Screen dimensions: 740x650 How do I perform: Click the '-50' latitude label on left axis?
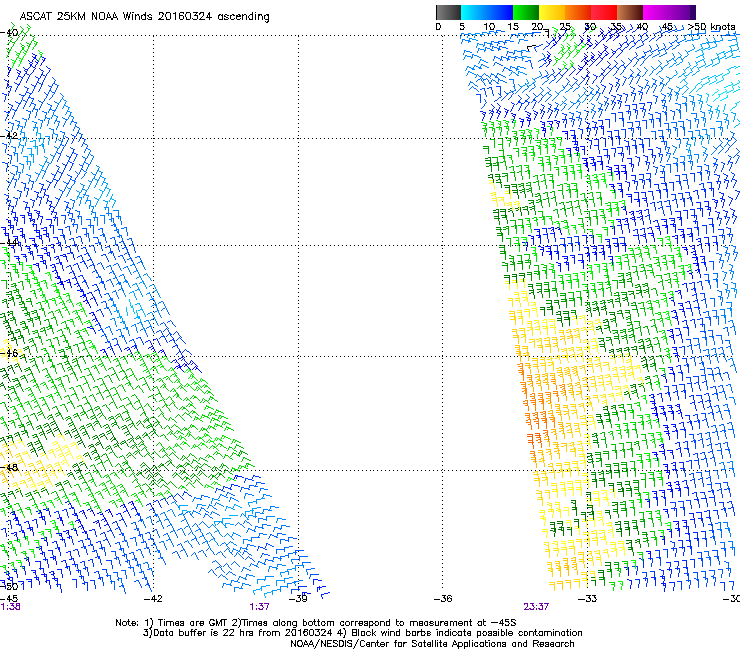point(9,586)
